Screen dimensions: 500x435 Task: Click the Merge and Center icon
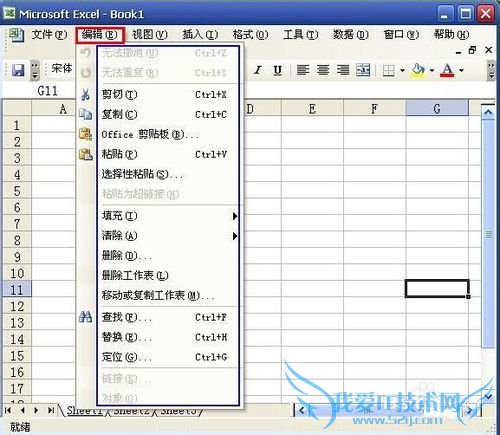click(x=363, y=70)
